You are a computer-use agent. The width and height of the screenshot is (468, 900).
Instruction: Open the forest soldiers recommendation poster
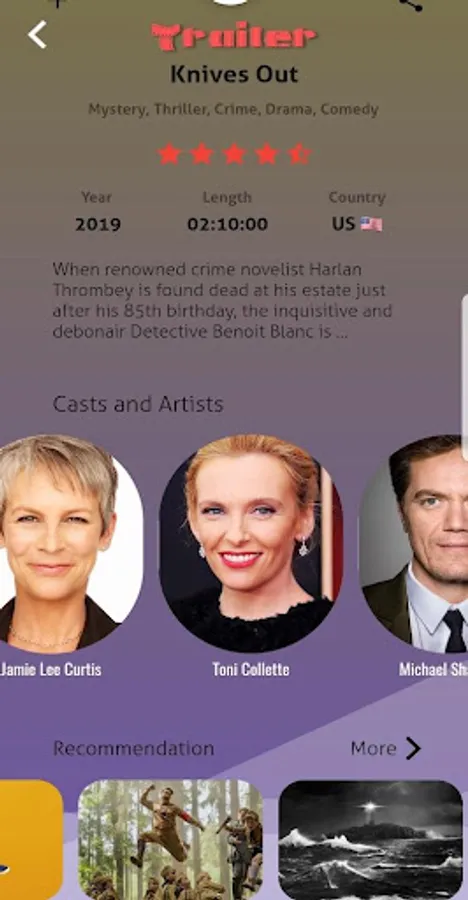click(x=171, y=839)
